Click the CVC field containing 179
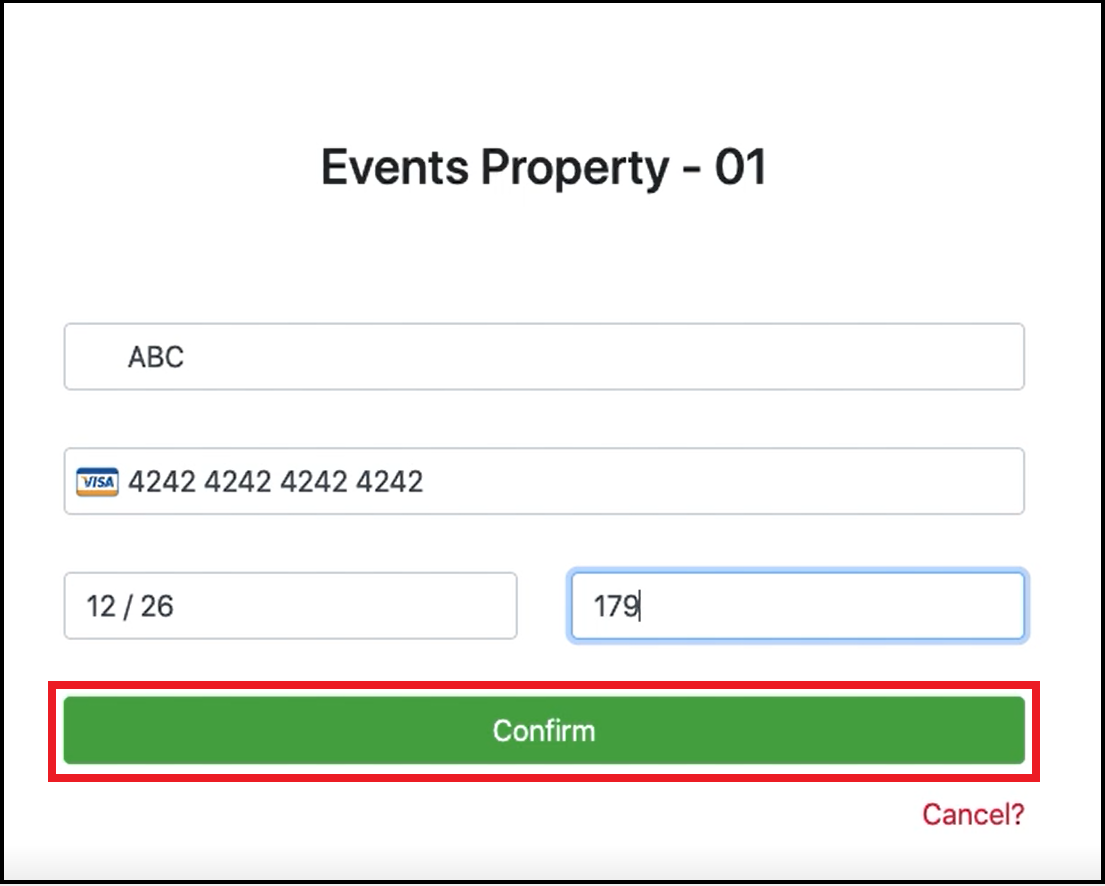This screenshot has width=1105, height=886. tap(796, 606)
